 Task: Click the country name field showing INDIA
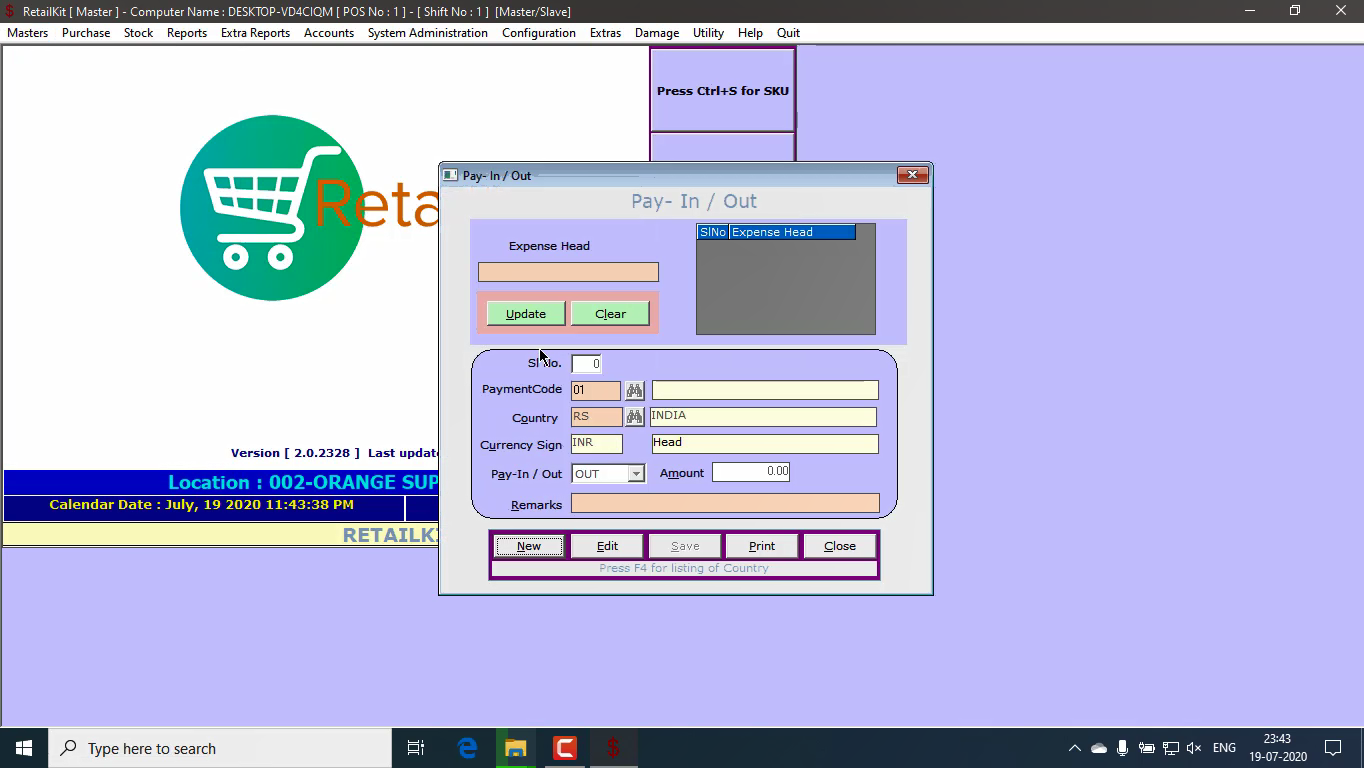click(763, 417)
